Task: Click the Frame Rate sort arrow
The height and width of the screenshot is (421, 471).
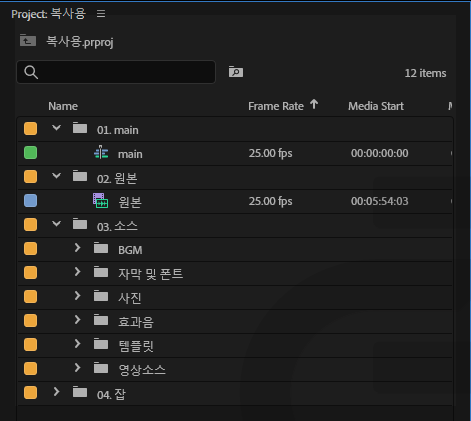Action: 314,105
